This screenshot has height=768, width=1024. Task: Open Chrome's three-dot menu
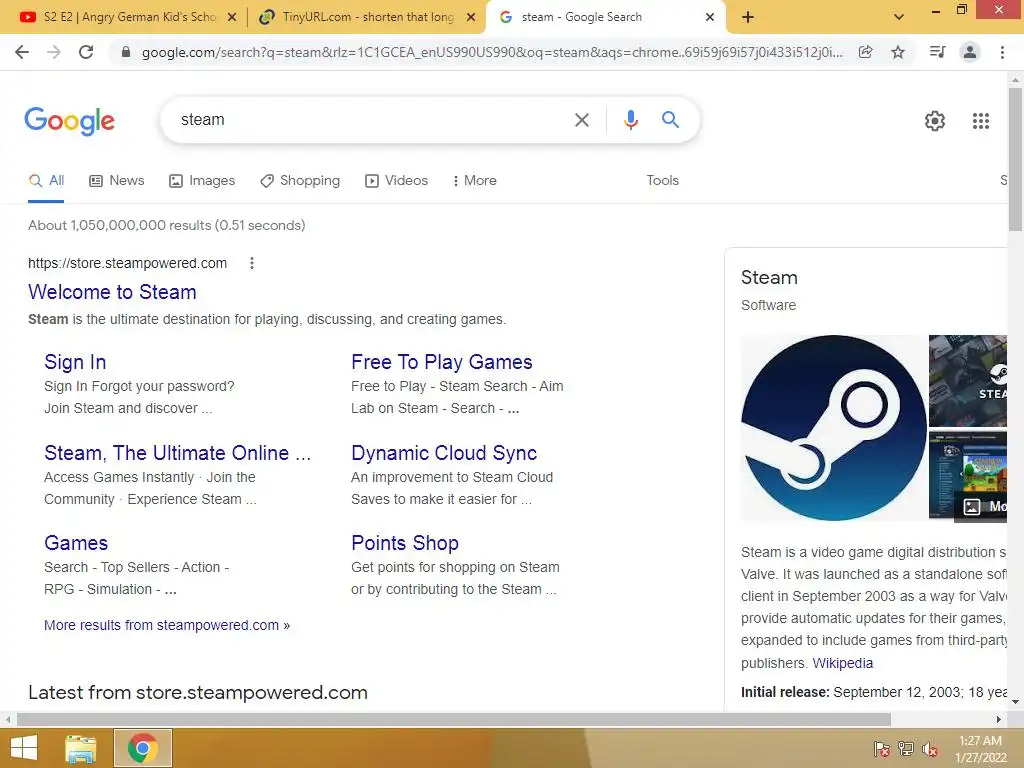click(x=1002, y=52)
